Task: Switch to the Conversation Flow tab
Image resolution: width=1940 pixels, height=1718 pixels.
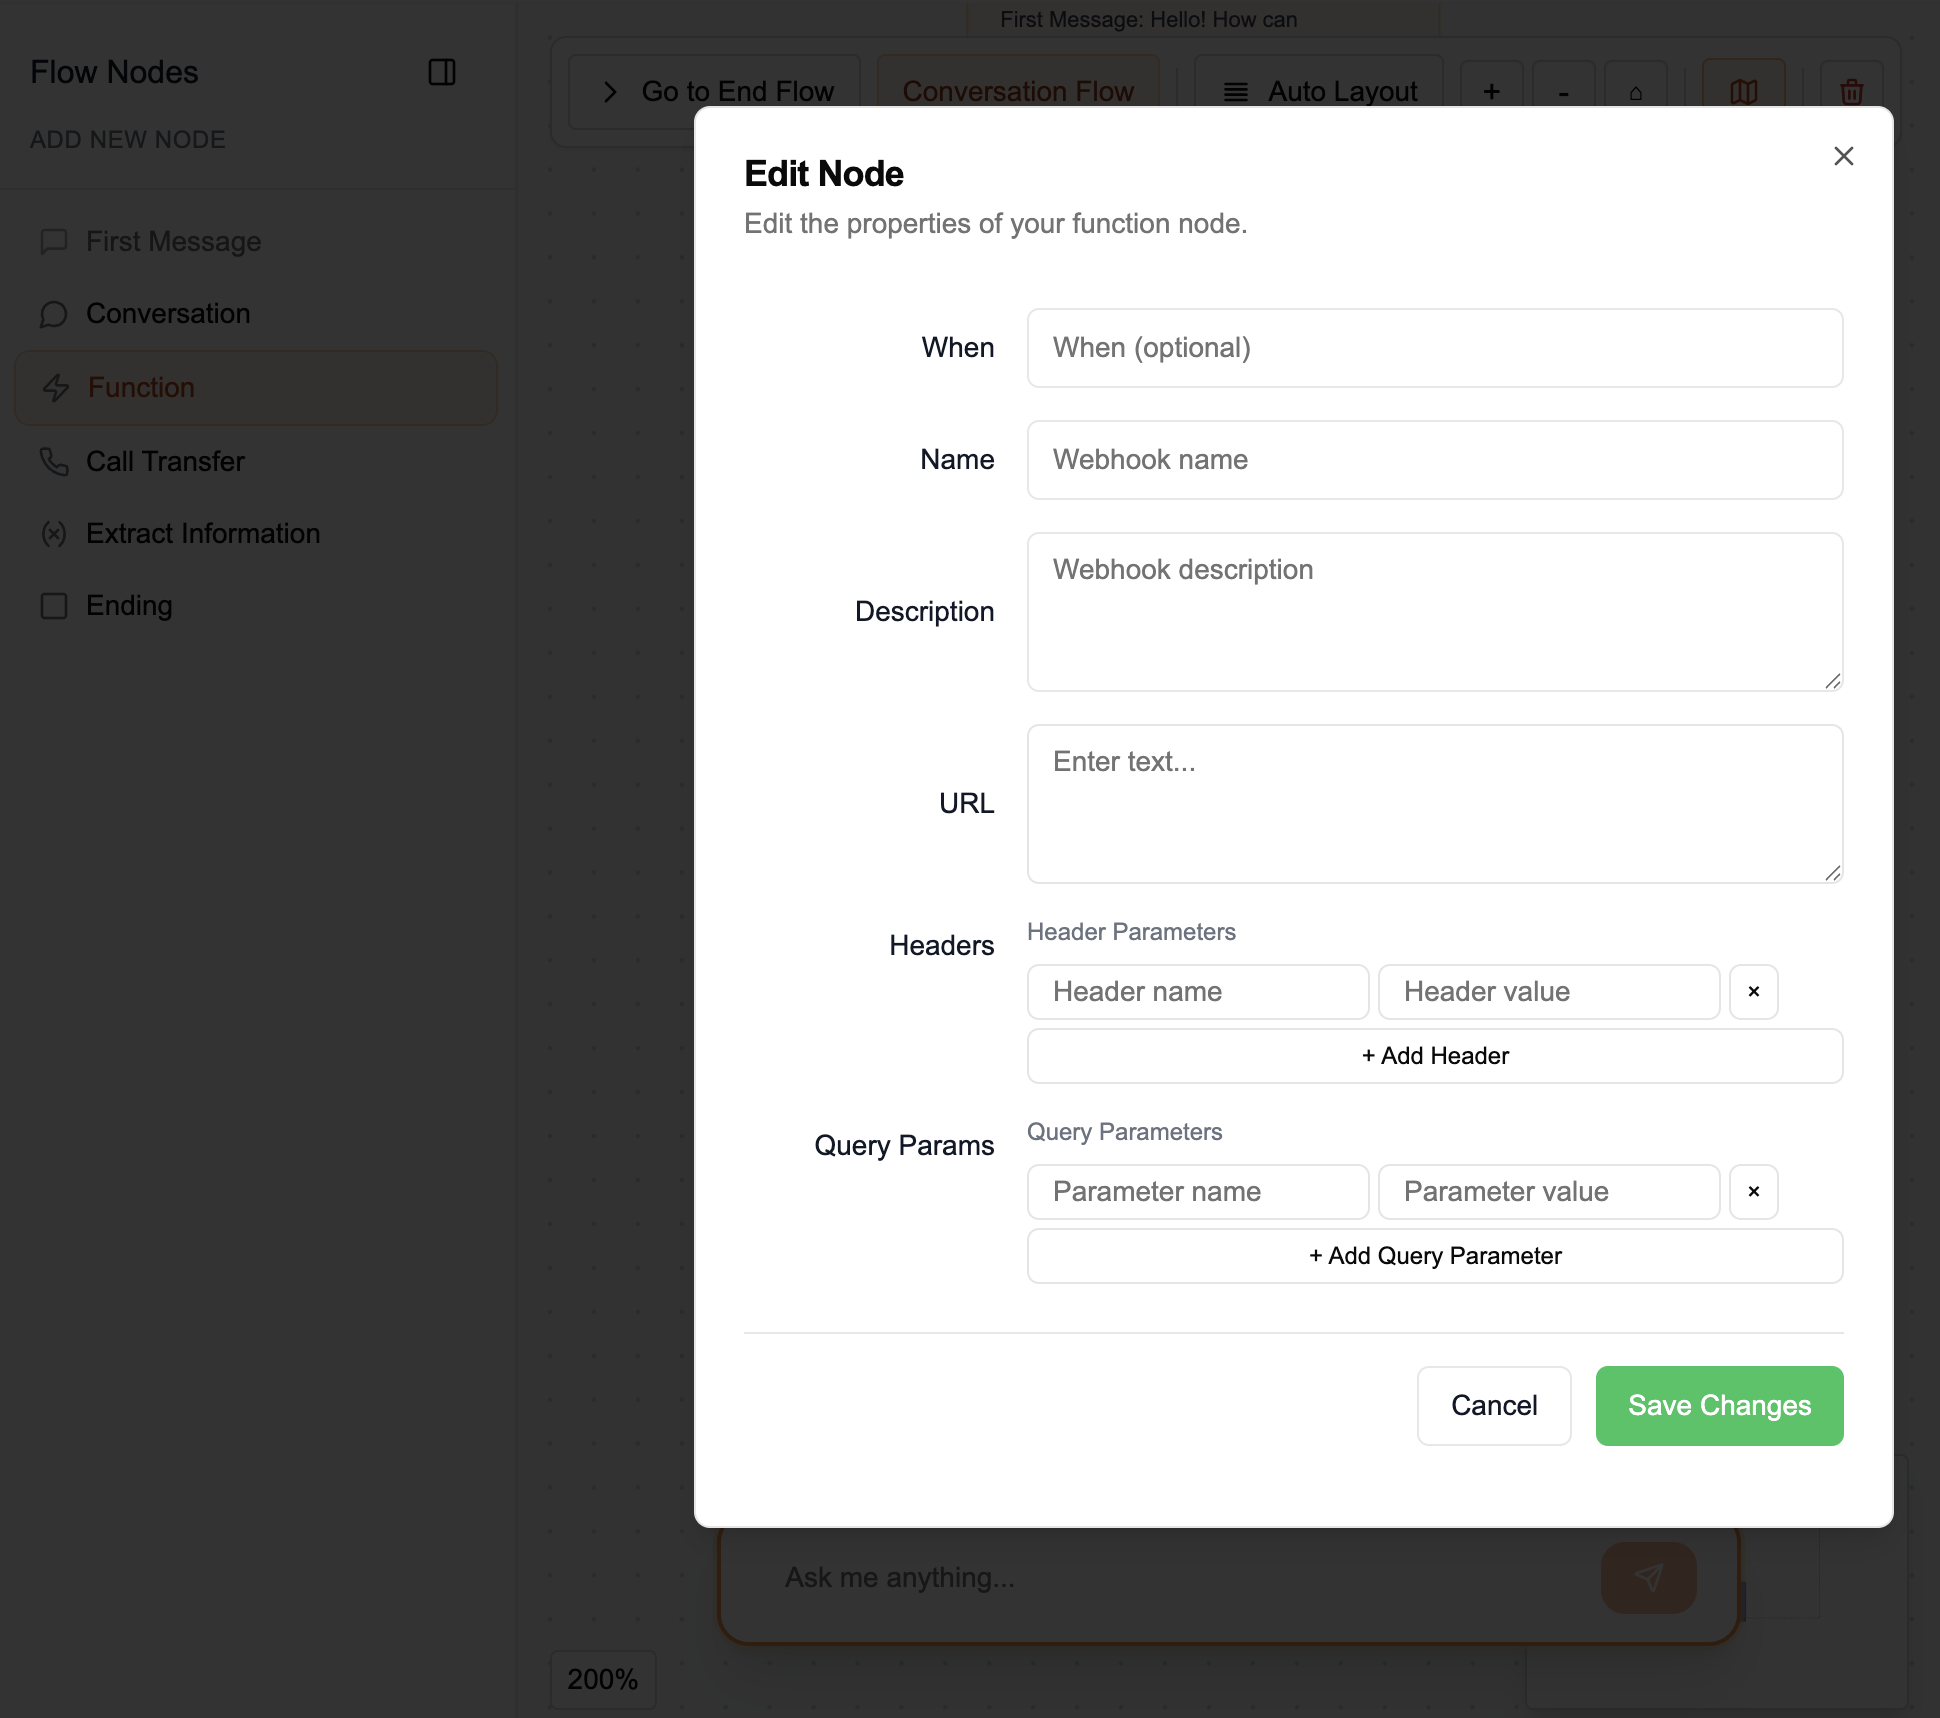Action: point(1019,91)
